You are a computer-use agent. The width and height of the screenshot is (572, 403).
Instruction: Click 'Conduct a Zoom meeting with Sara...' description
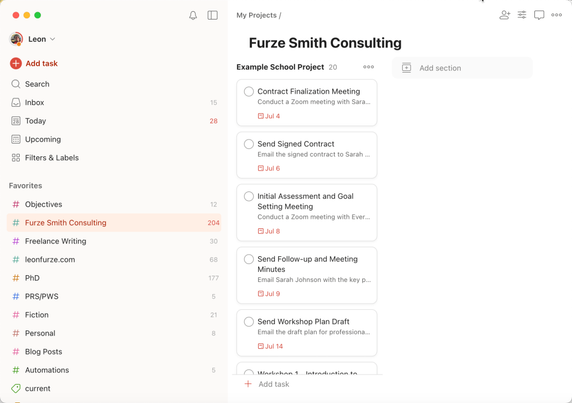tap(314, 102)
